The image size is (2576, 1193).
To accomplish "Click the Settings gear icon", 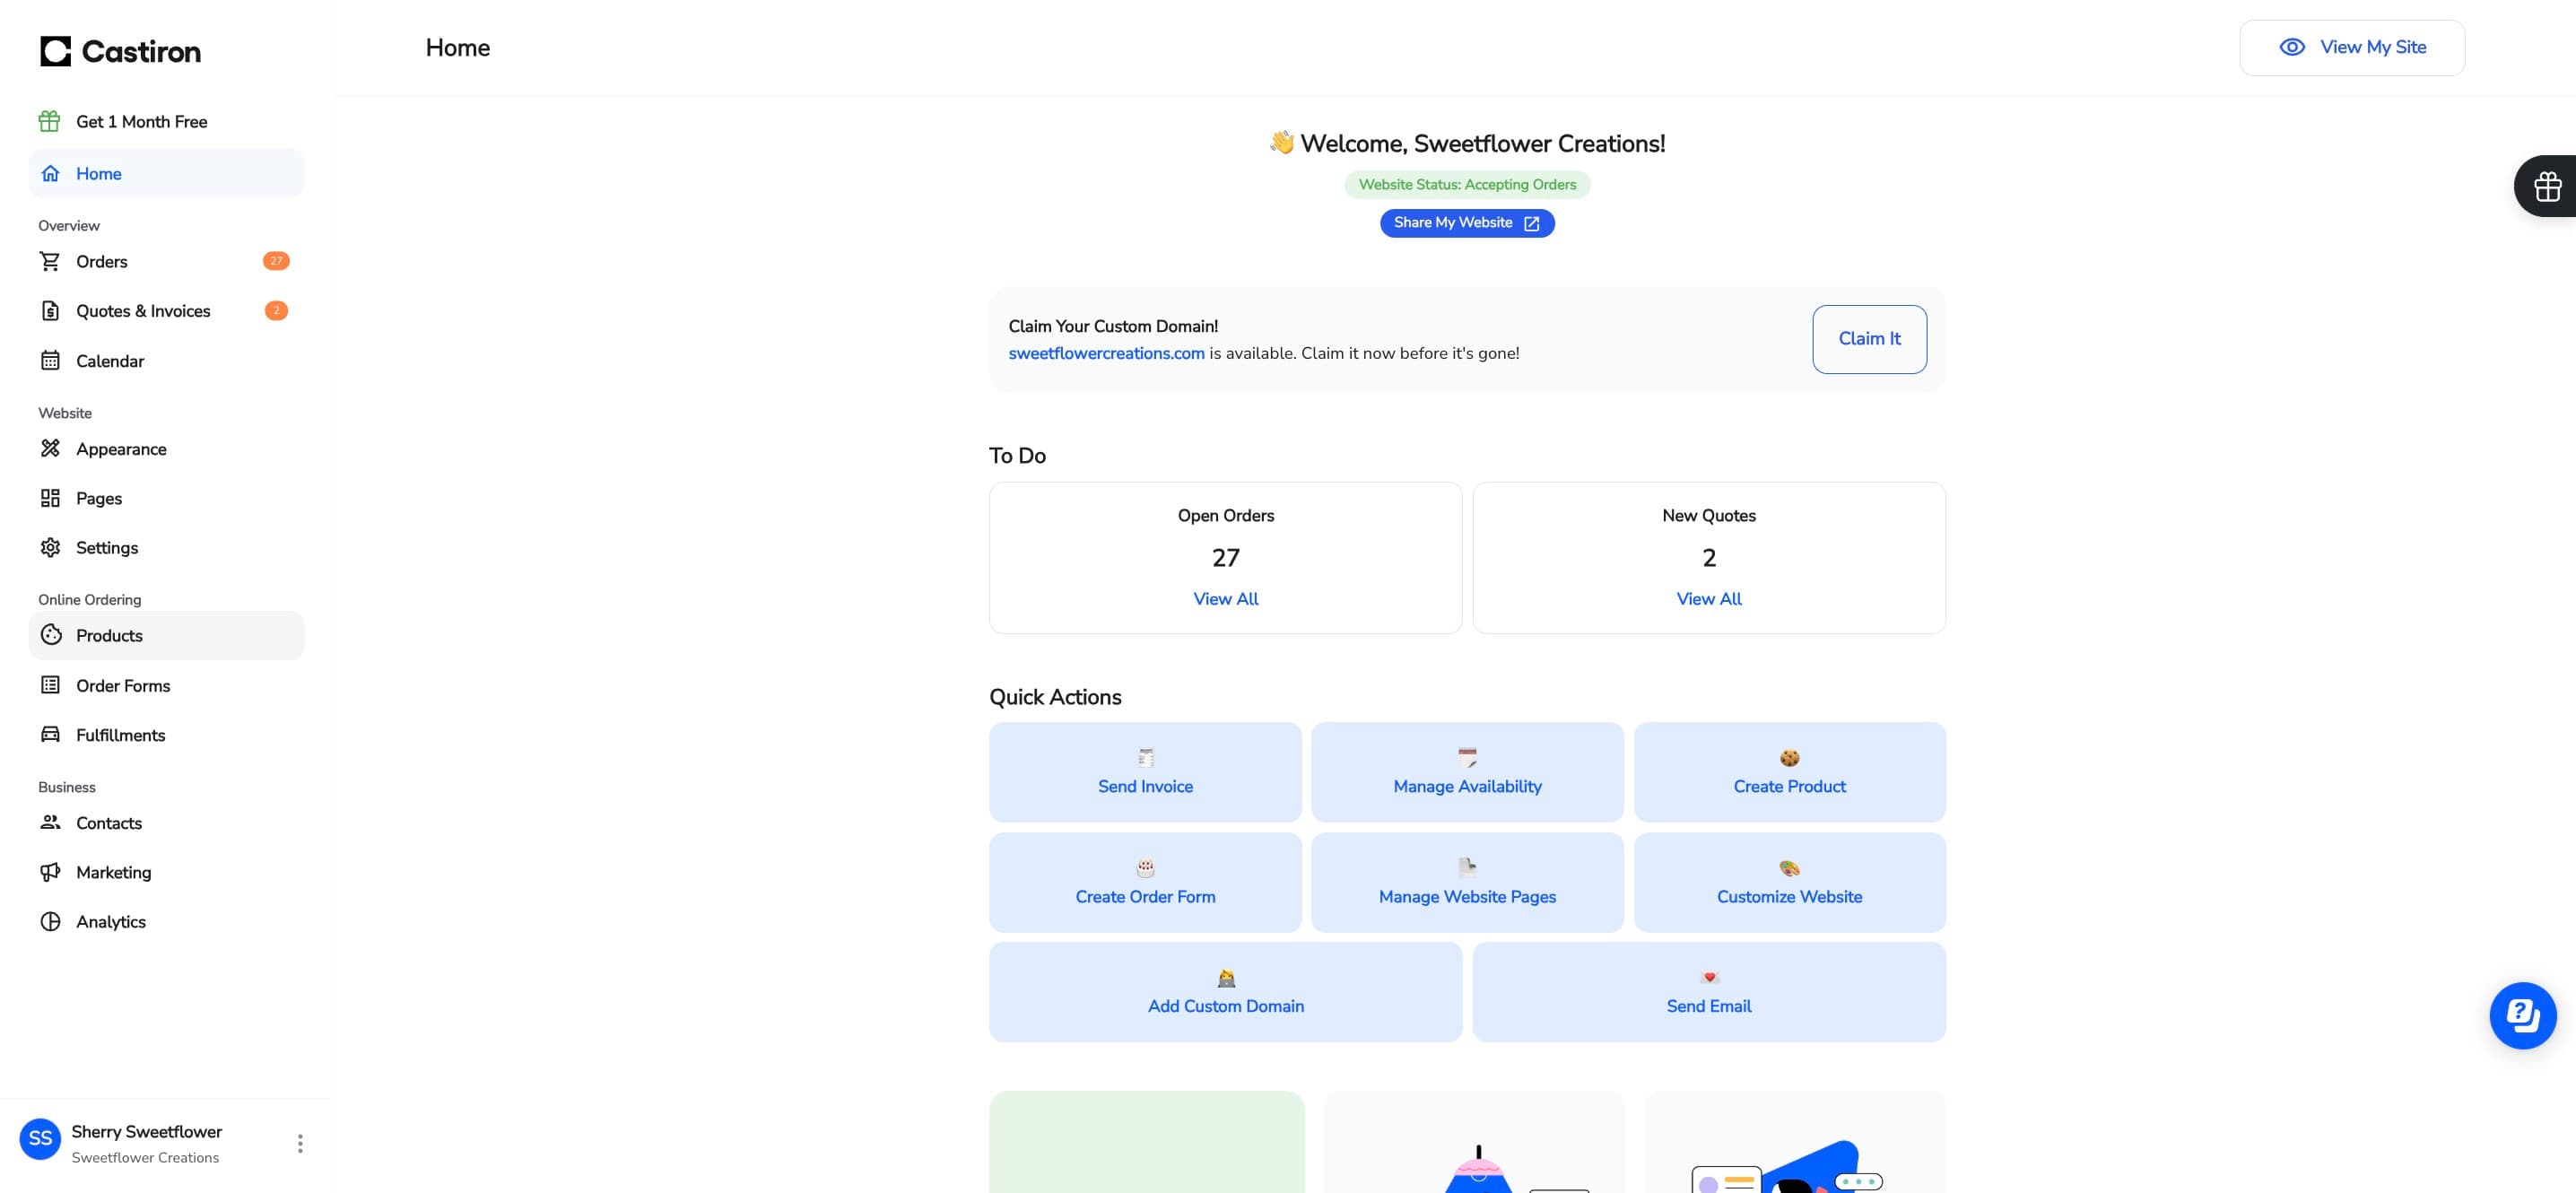I will [50, 547].
